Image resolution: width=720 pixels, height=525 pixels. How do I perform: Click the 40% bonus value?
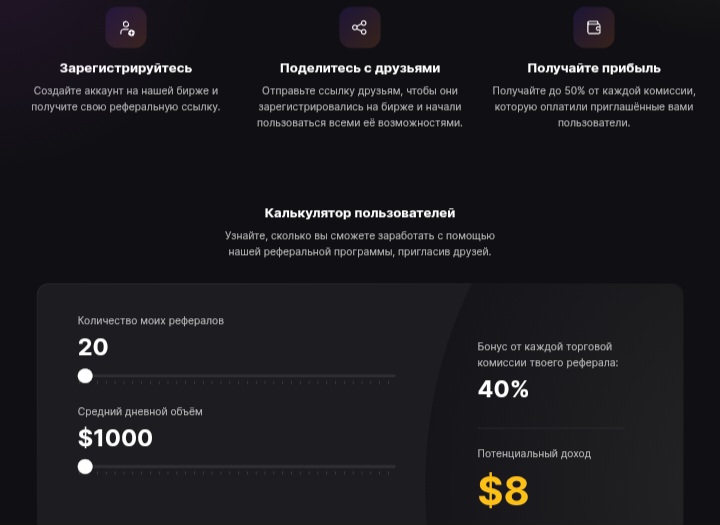[503, 389]
